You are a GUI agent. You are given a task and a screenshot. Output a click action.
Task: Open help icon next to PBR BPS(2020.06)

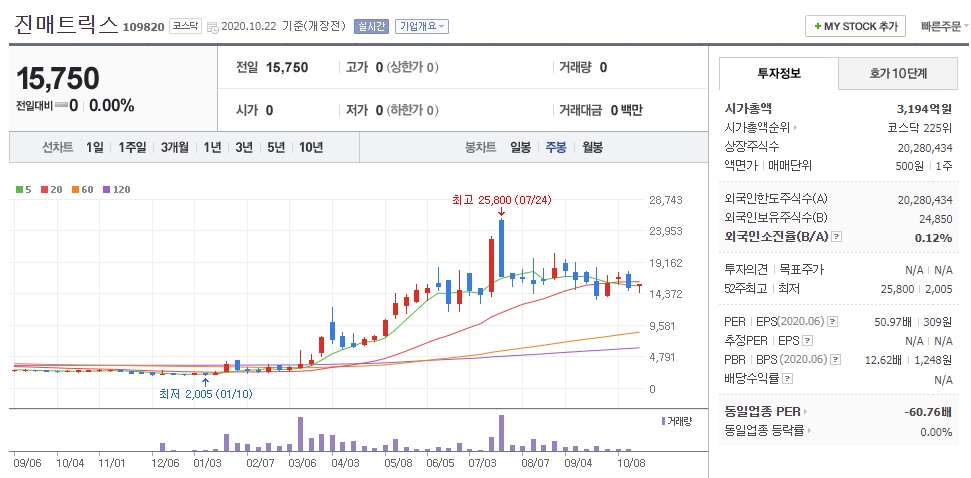pos(836,359)
